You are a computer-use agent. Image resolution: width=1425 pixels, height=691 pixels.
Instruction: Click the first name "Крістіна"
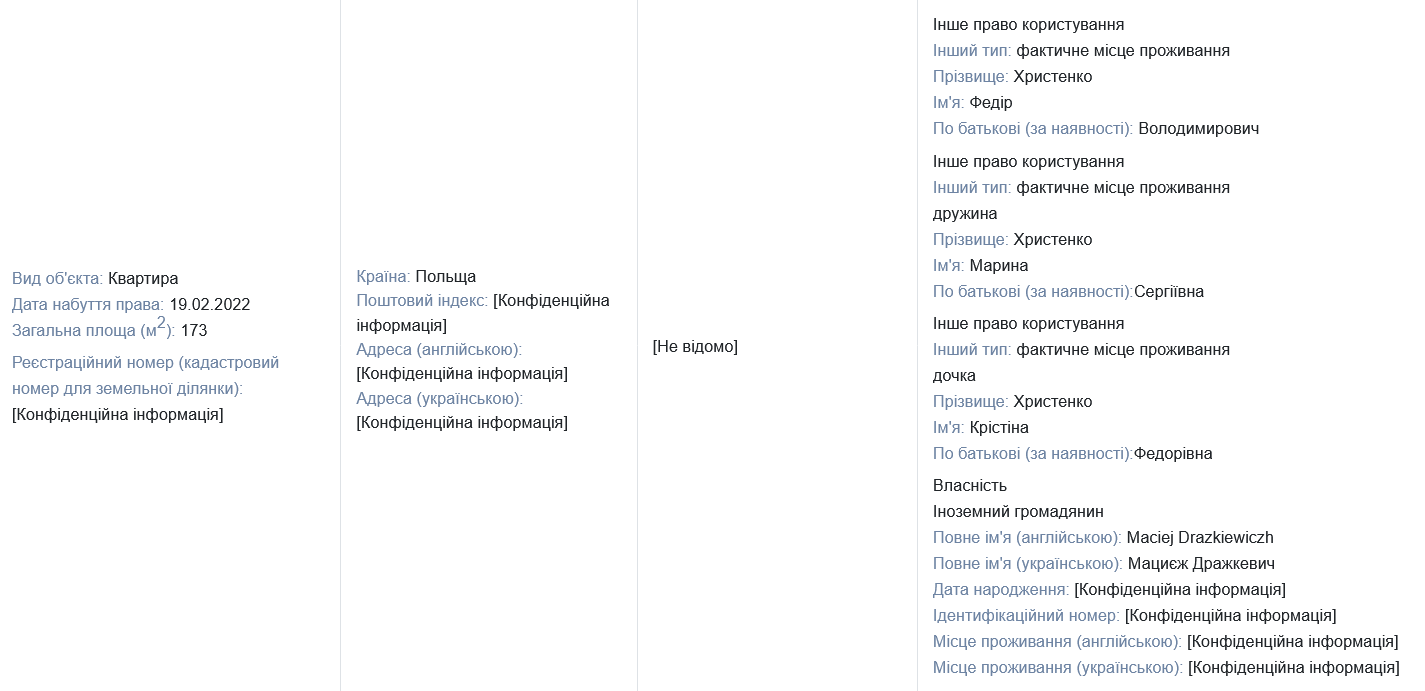[999, 428]
